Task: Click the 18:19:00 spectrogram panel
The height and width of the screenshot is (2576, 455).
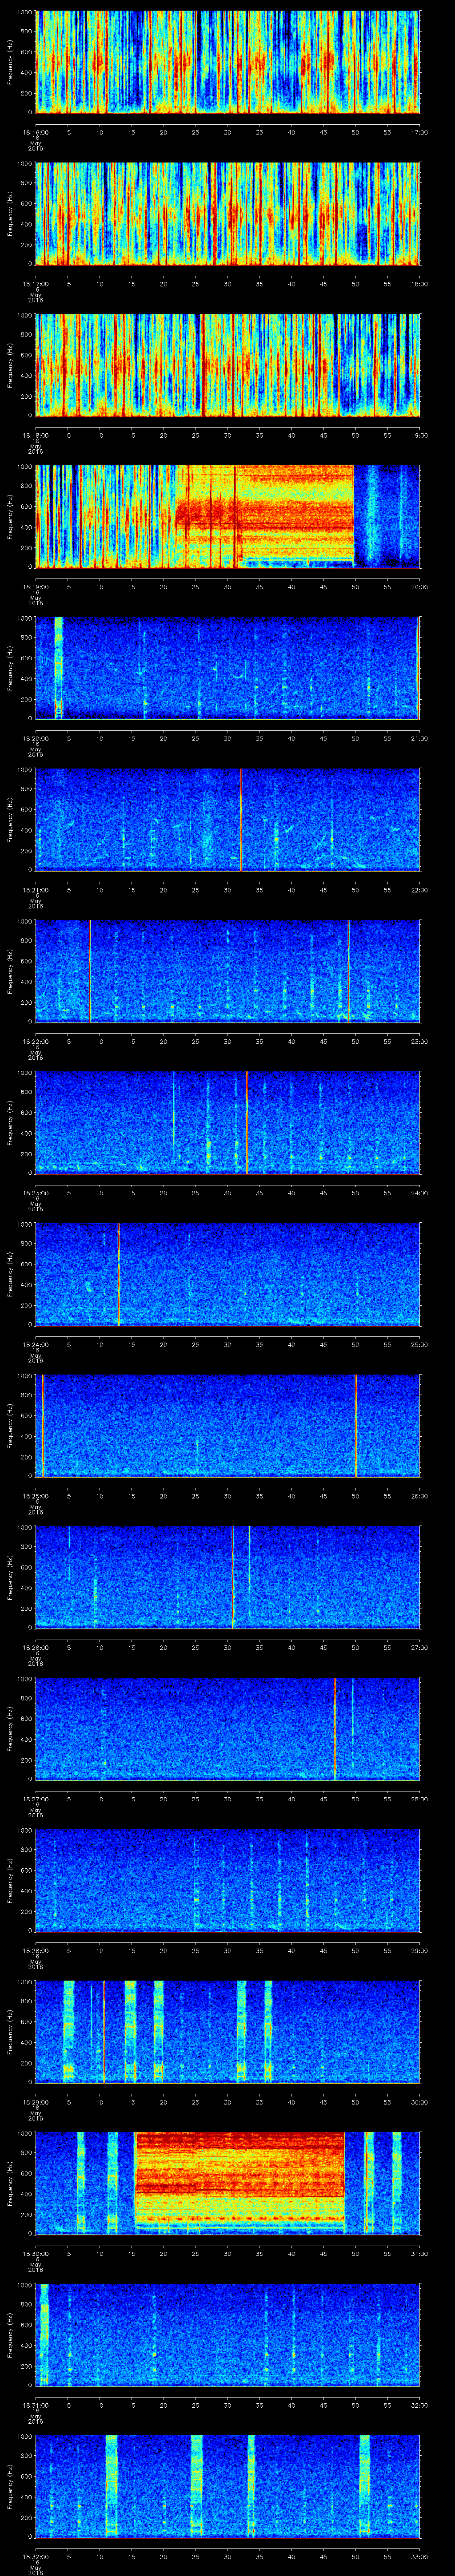Action: pos(228,517)
